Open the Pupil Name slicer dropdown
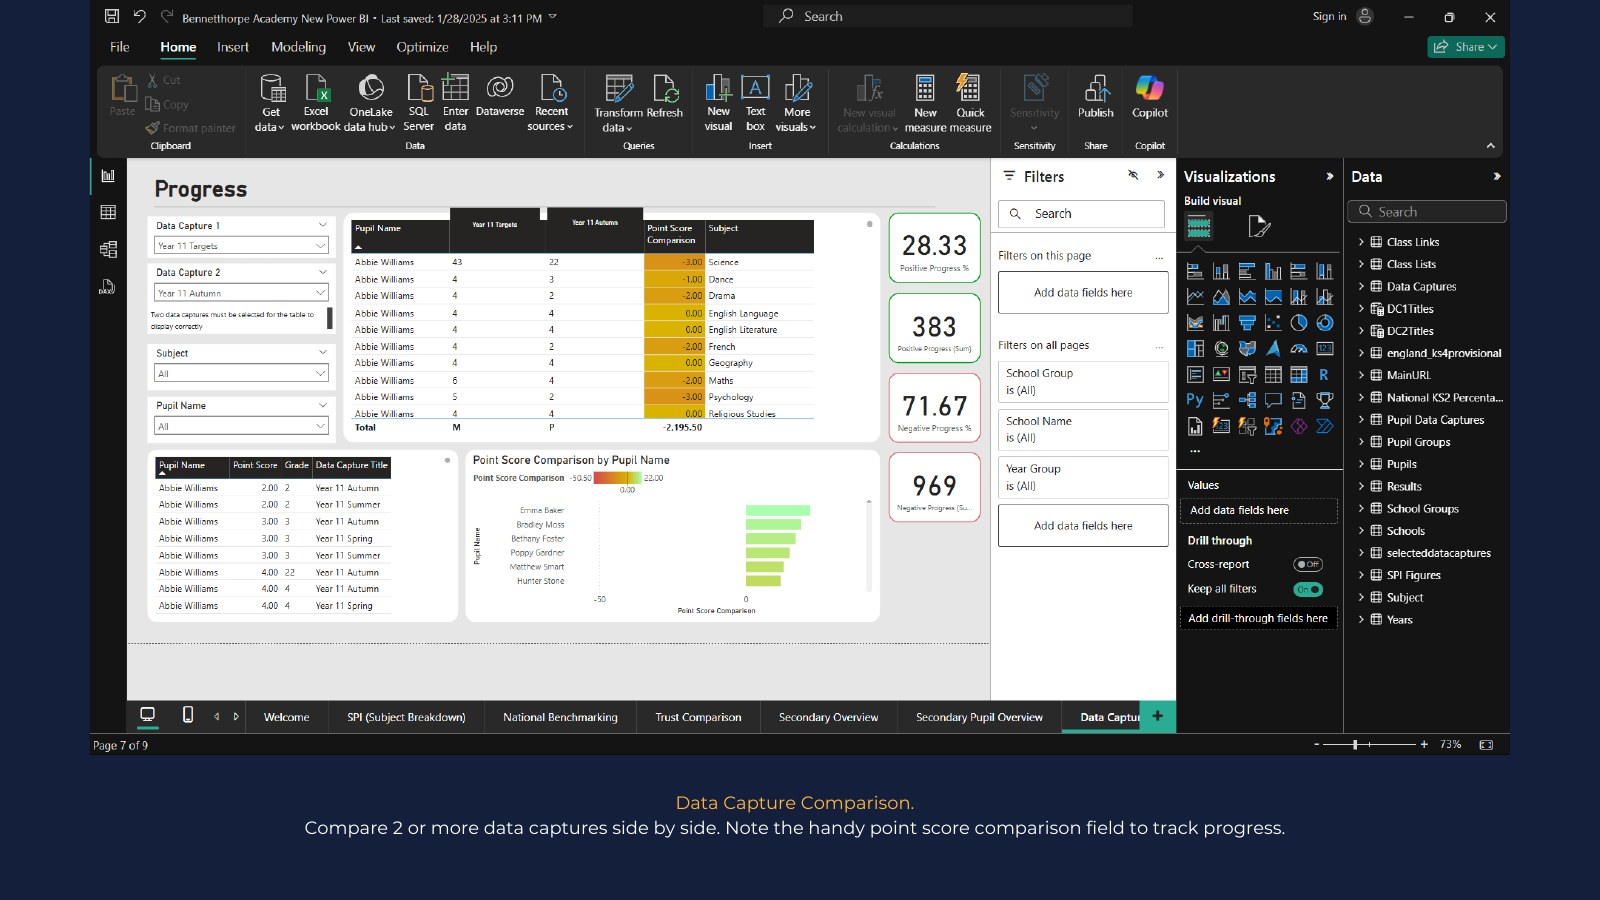 241,426
